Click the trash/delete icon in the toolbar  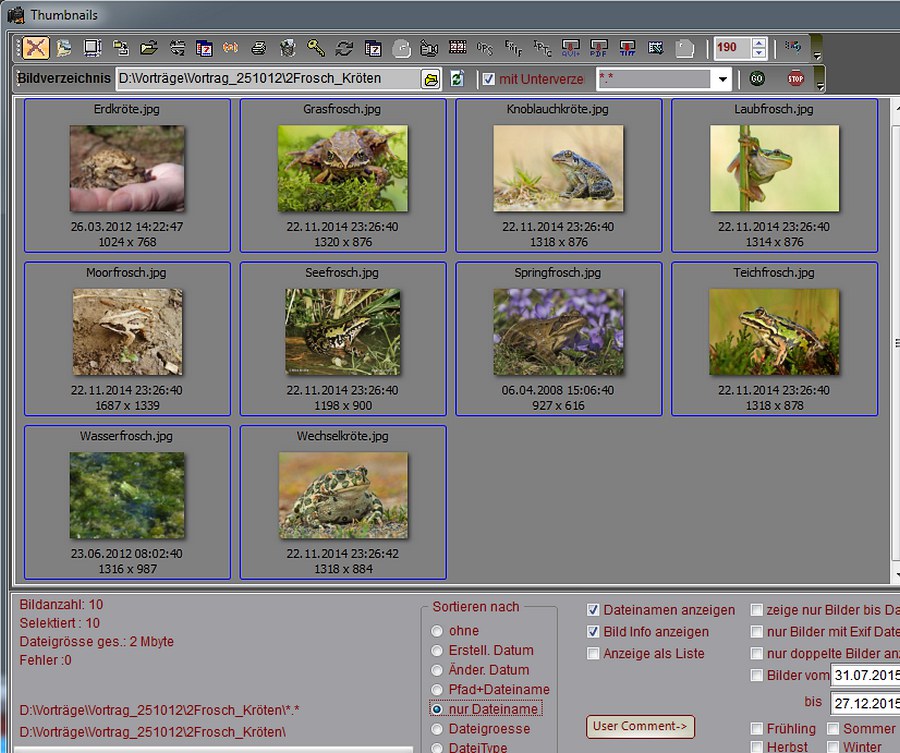pyautogui.click(x=287, y=46)
